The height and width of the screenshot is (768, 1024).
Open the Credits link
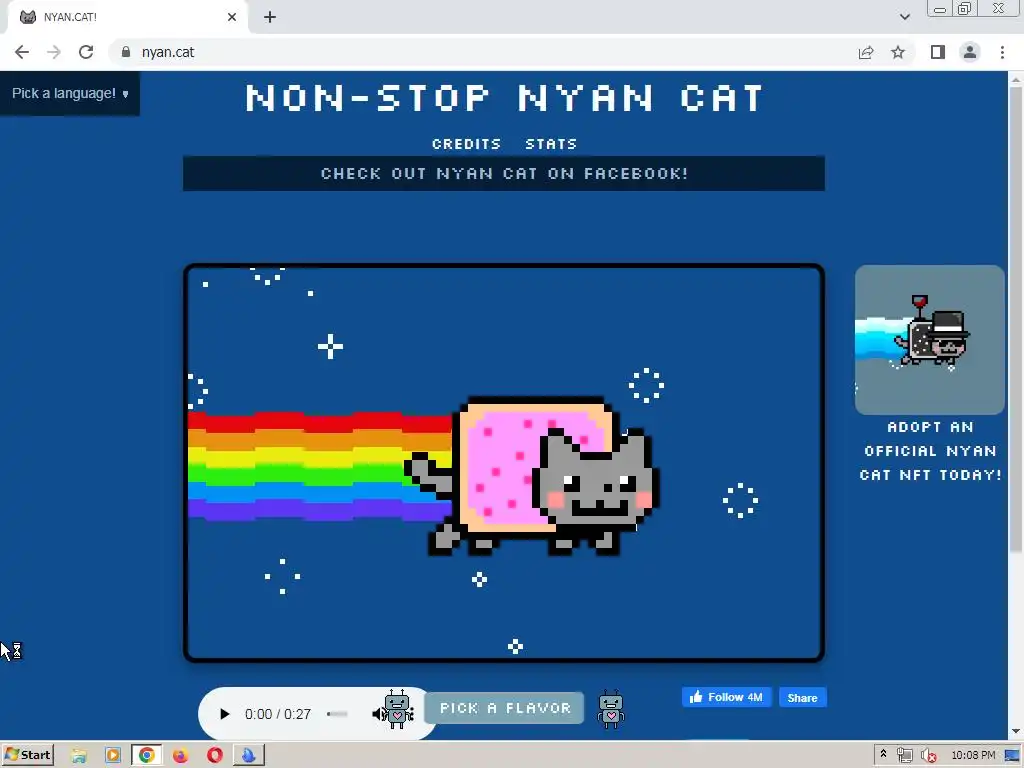tap(466, 144)
